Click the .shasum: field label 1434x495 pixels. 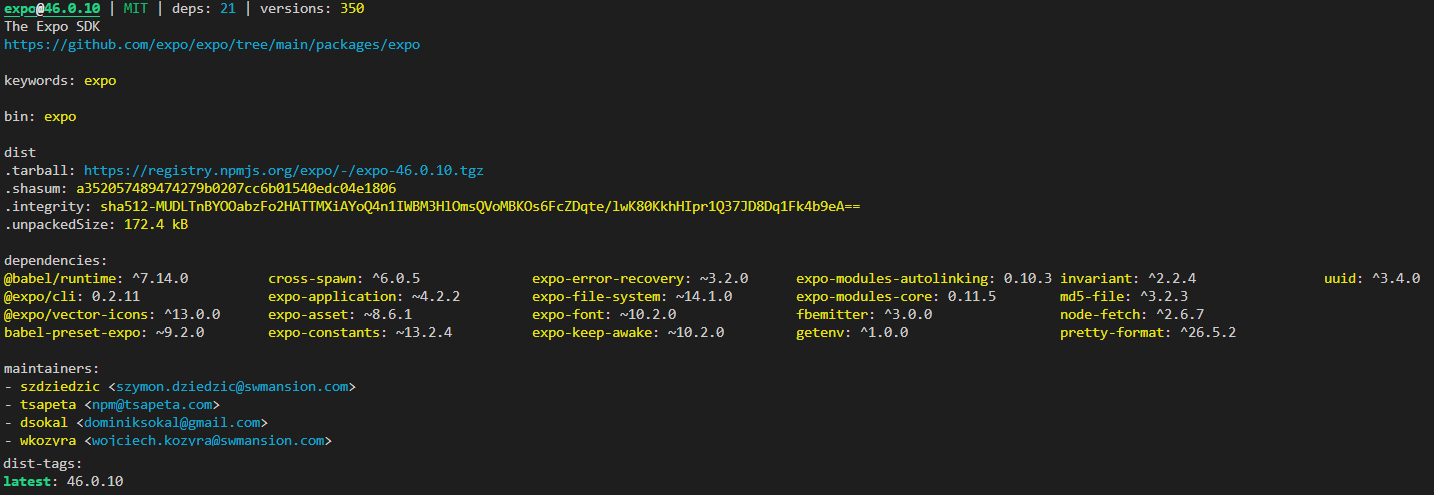tap(36, 189)
